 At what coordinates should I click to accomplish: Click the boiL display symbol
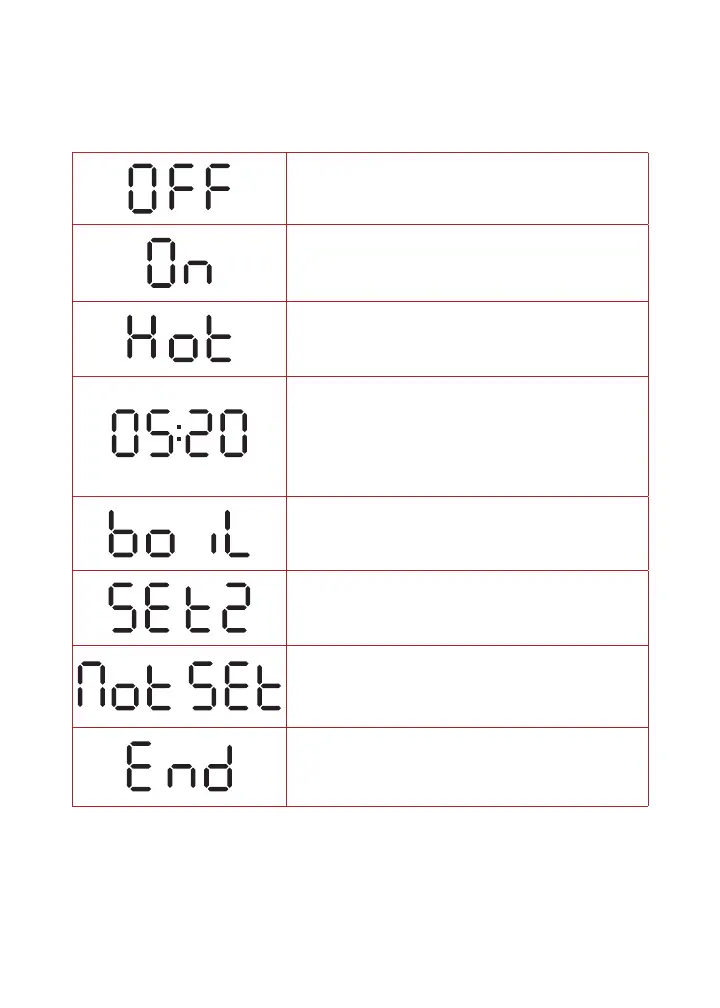pyautogui.click(x=179, y=534)
